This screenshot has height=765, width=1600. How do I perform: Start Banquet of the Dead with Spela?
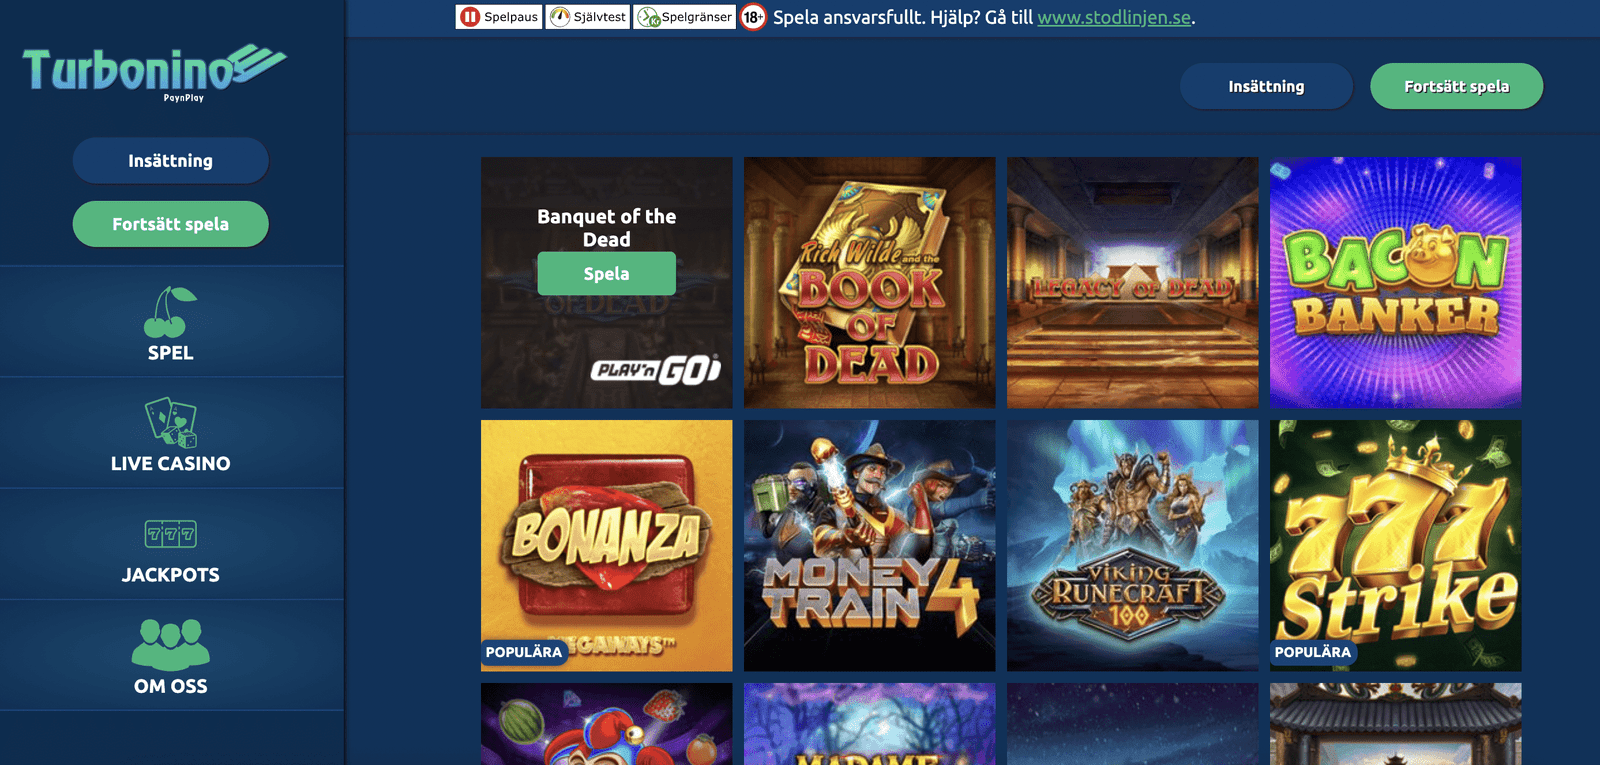pos(606,274)
